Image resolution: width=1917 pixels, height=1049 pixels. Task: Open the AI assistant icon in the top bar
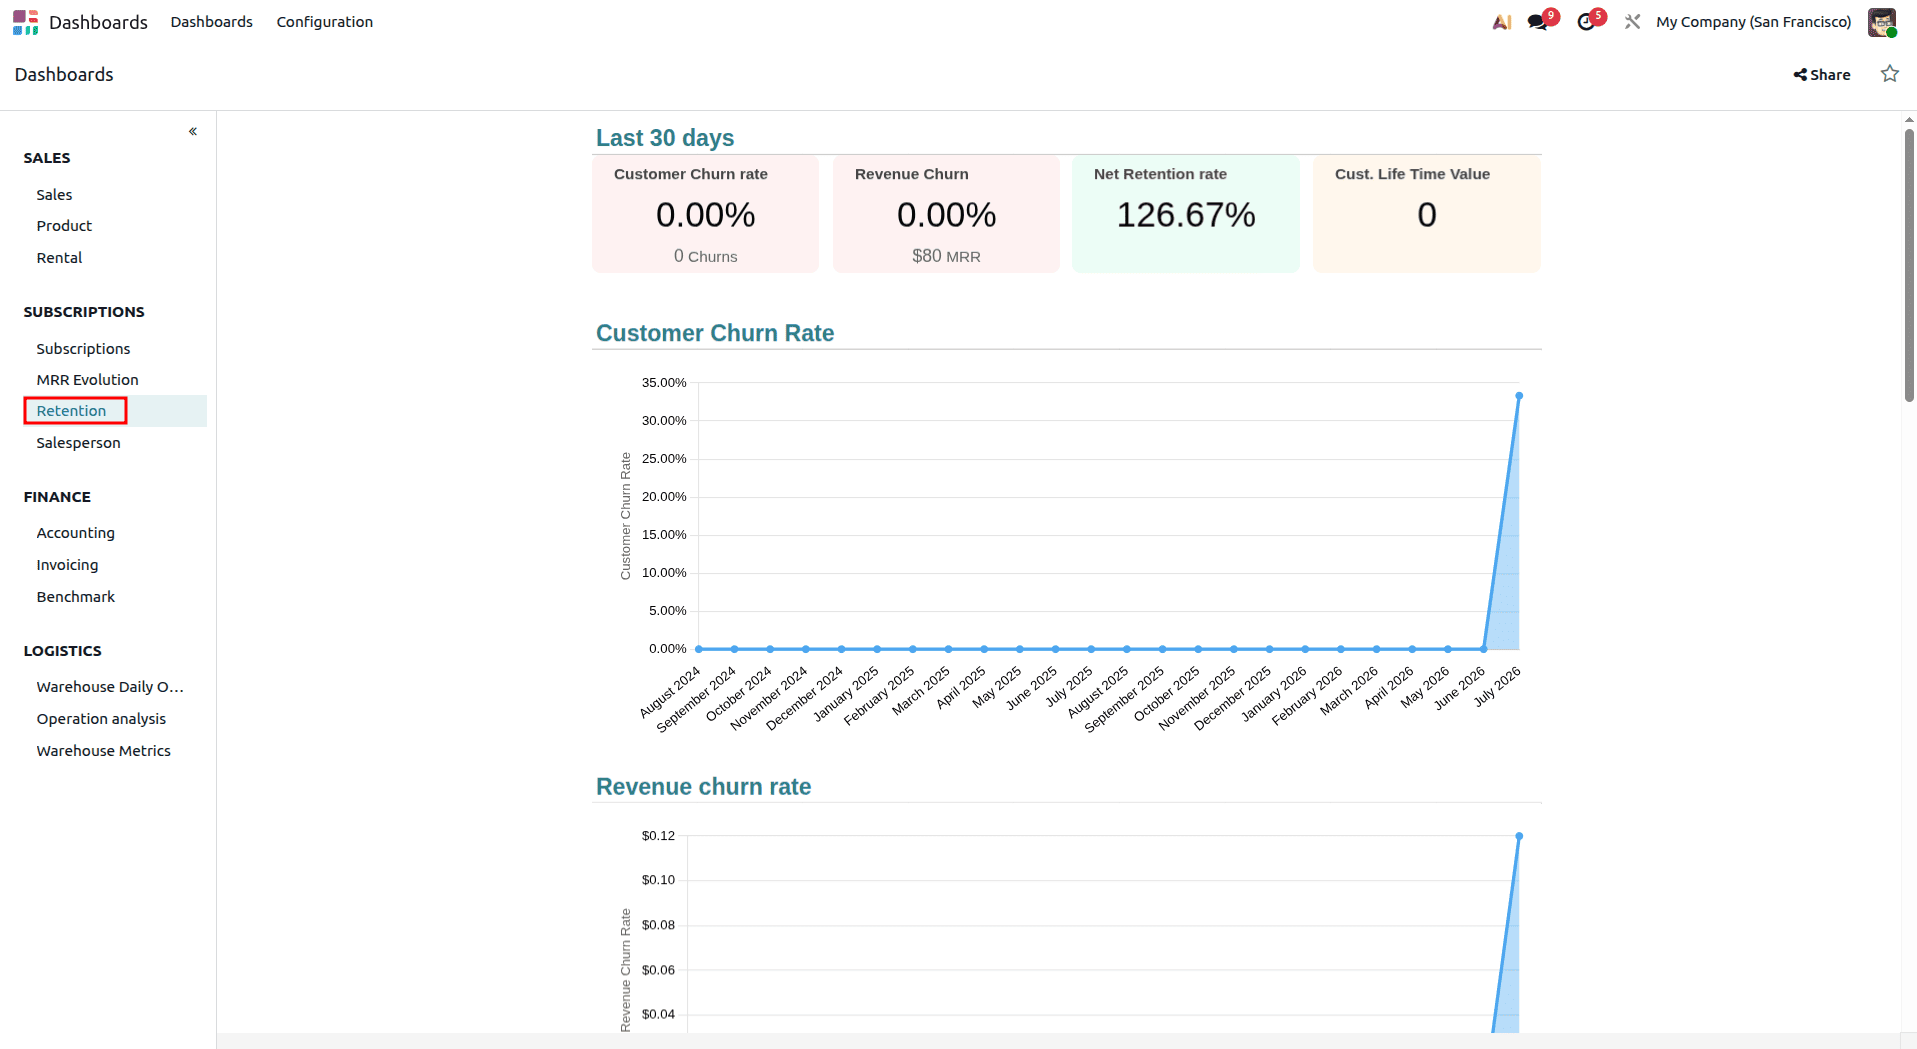(1501, 22)
